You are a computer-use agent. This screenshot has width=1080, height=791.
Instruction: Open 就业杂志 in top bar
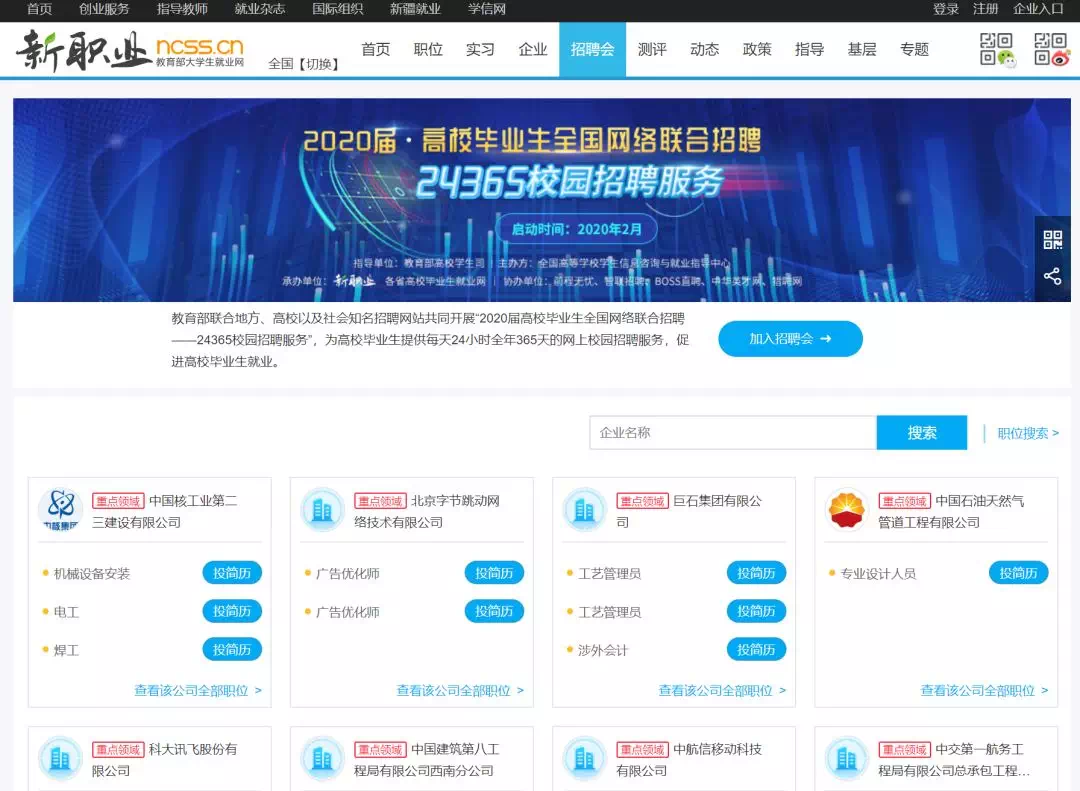[x=260, y=9]
